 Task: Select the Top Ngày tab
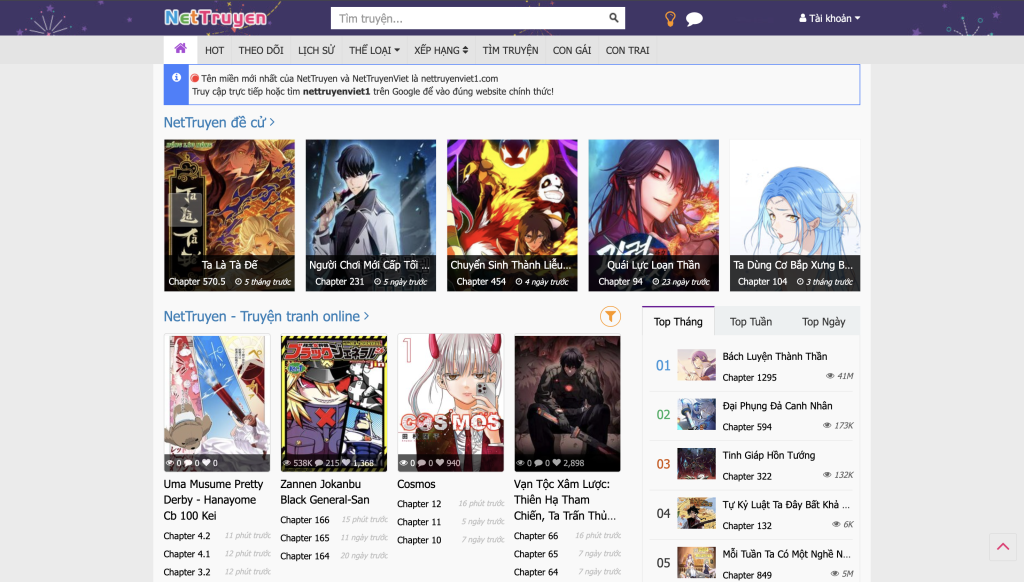823,321
